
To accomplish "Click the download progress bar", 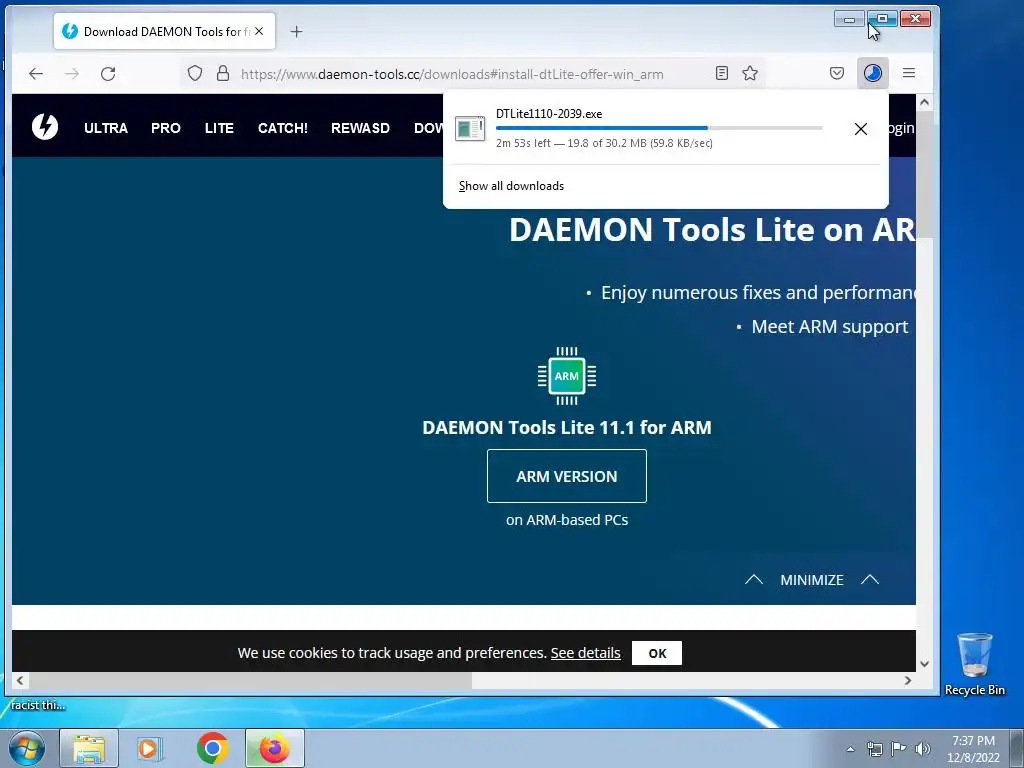I will pos(659,128).
